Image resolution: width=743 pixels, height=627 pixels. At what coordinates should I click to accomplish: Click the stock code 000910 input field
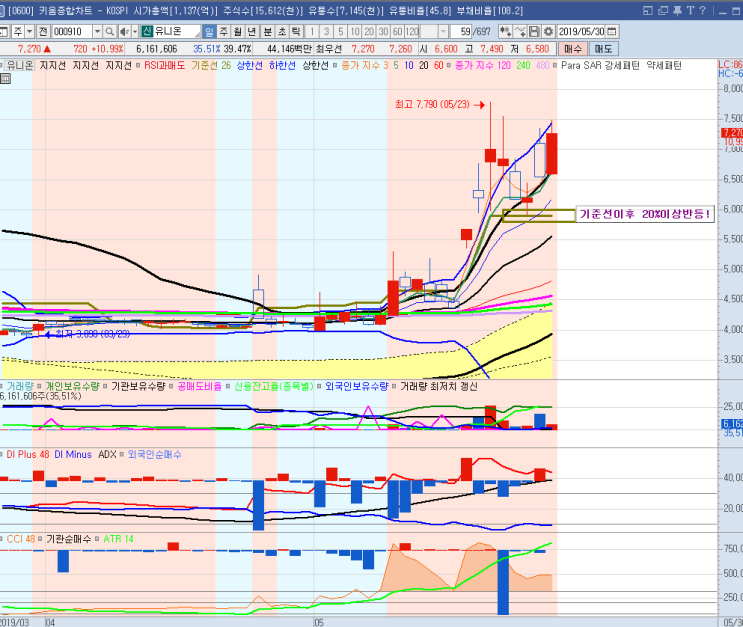pos(72,32)
